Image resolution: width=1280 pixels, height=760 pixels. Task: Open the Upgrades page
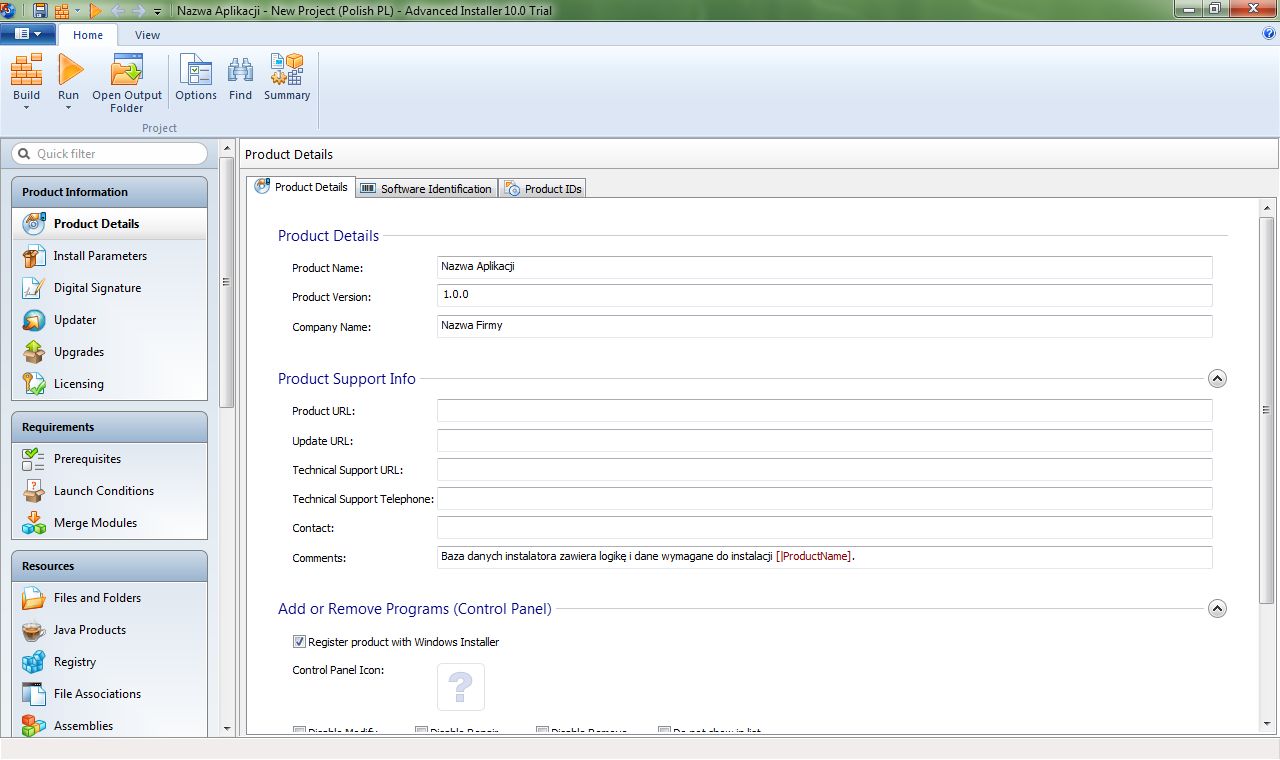click(110, 352)
